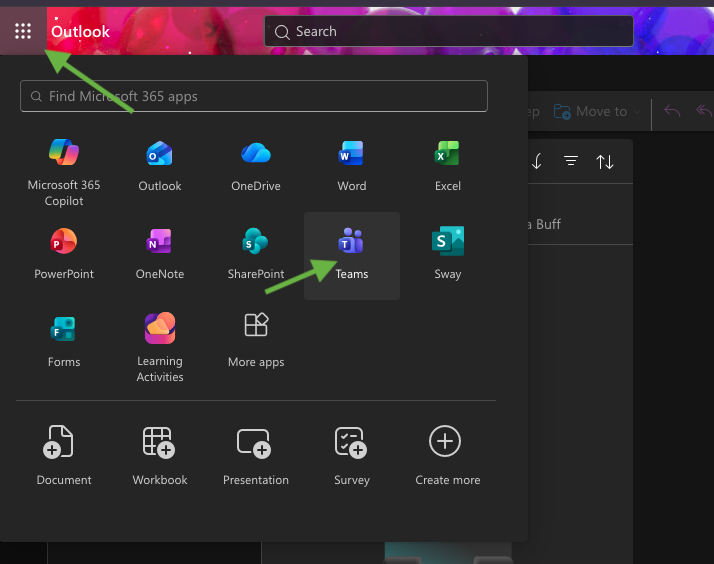This screenshot has height=564, width=714.
Task: Create a new Presentation
Action: [256, 455]
